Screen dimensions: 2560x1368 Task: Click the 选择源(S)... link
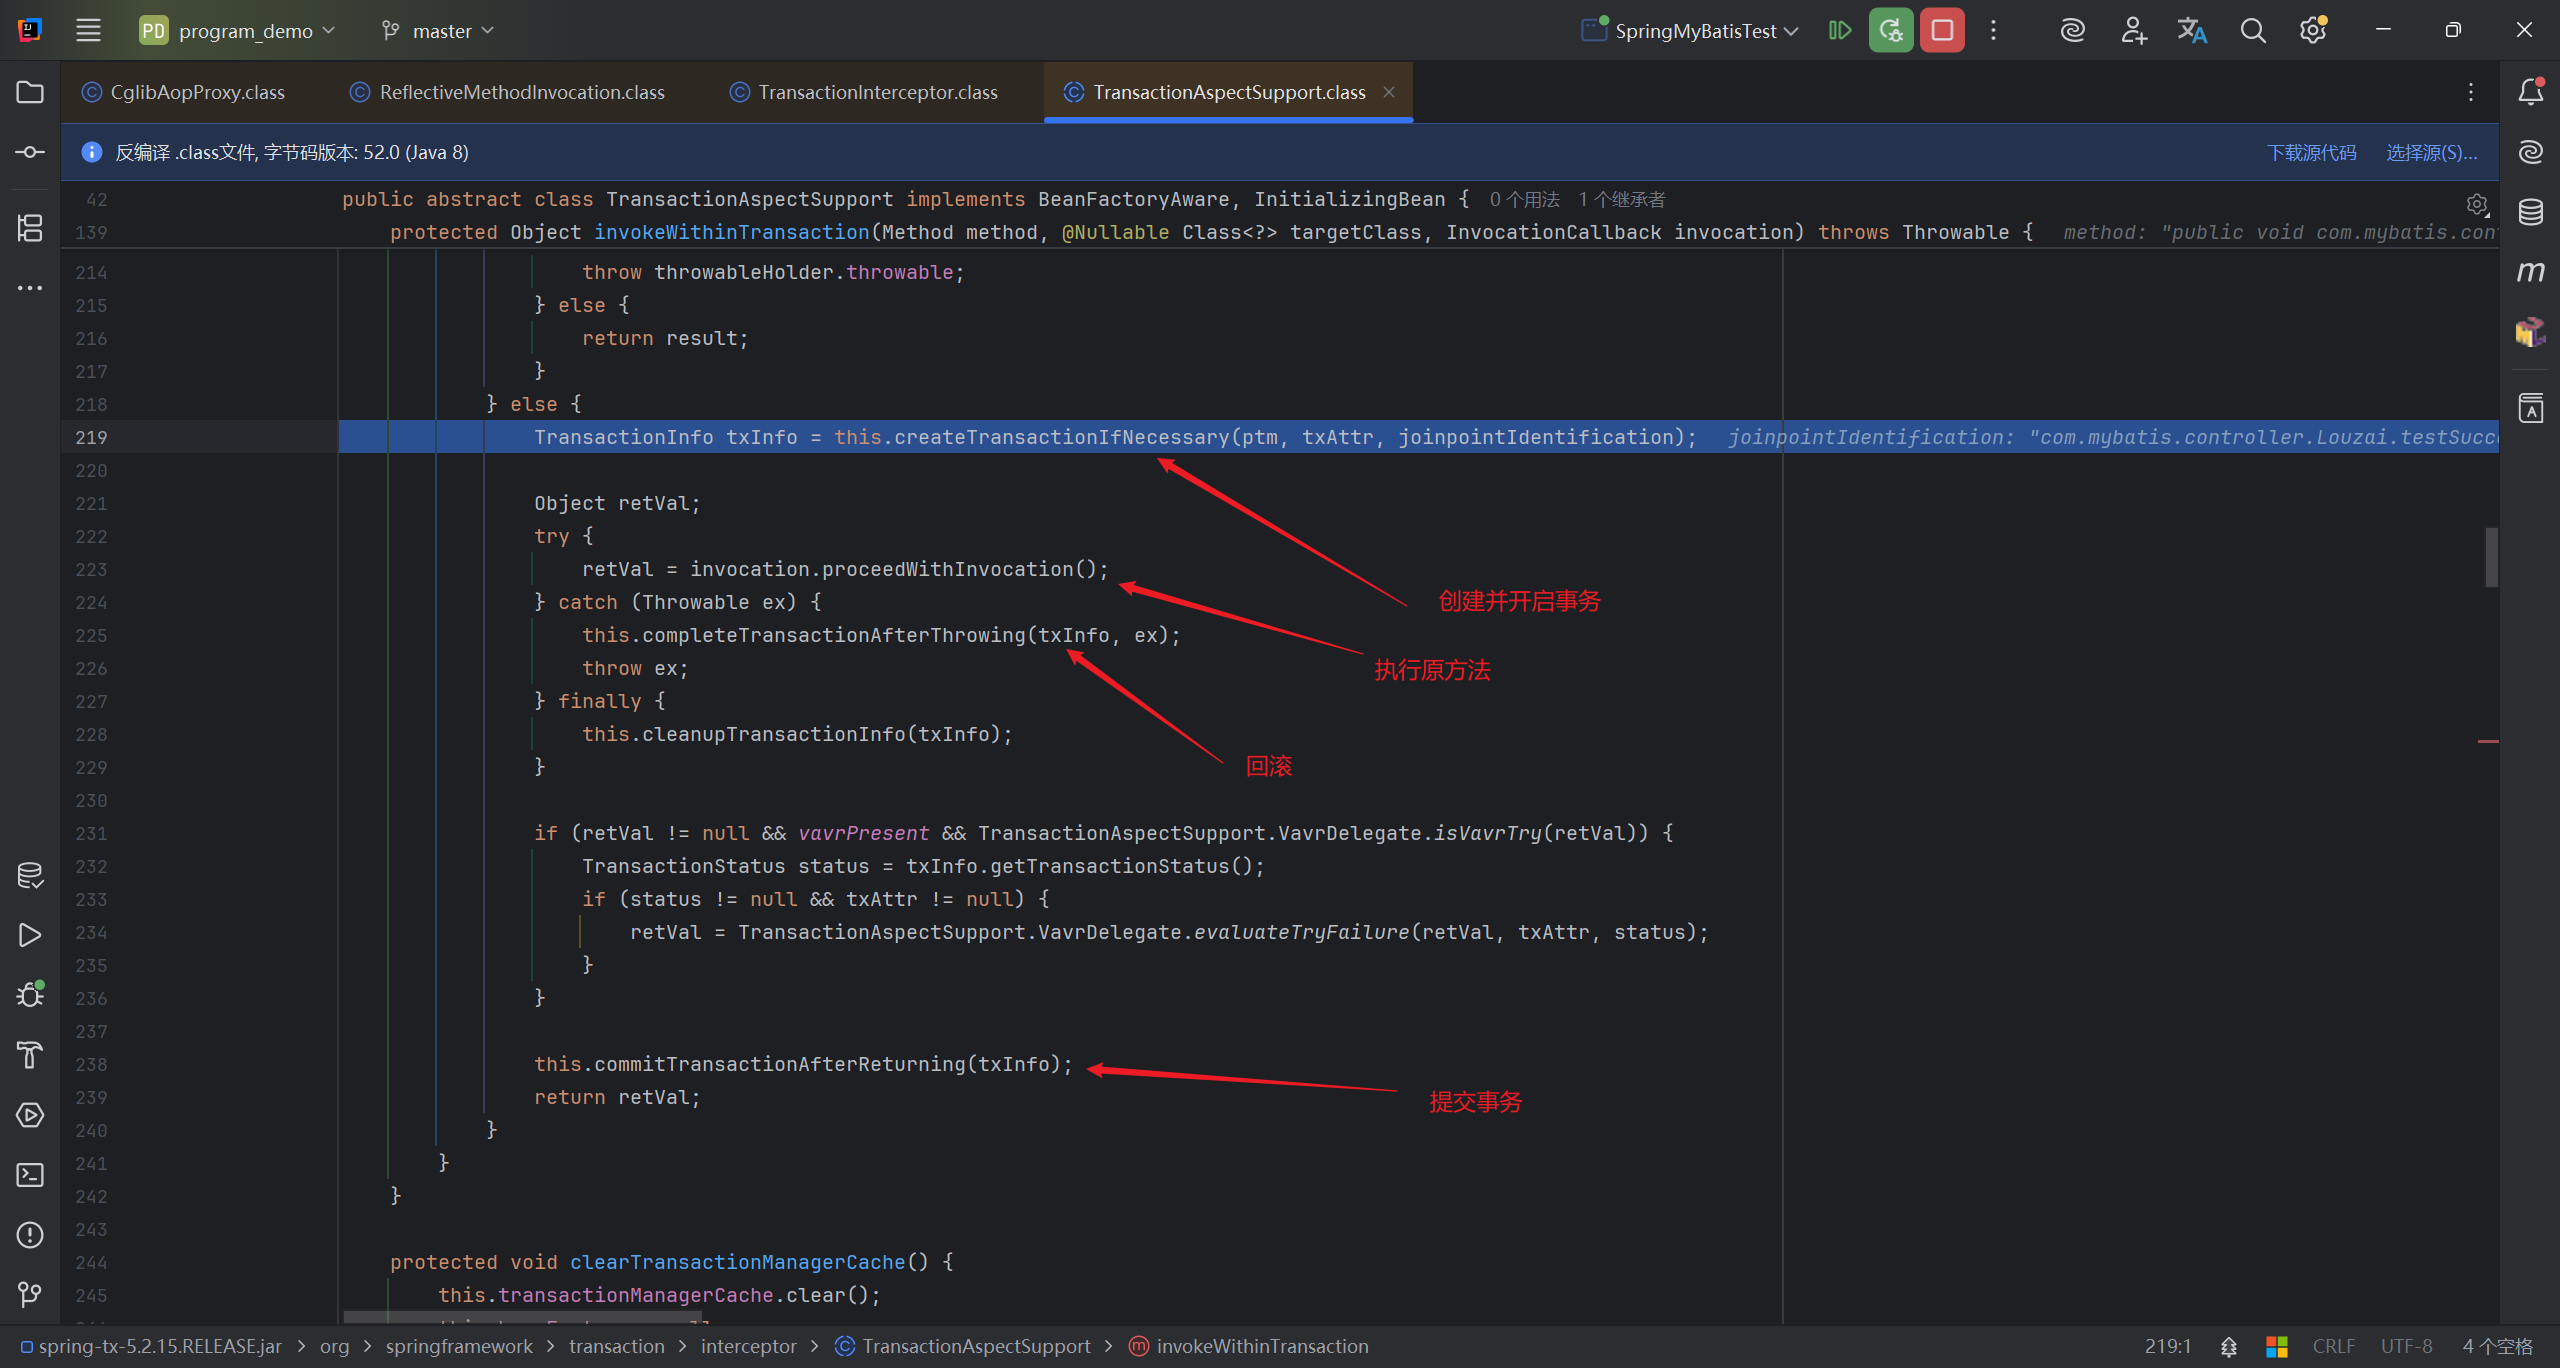click(2431, 152)
